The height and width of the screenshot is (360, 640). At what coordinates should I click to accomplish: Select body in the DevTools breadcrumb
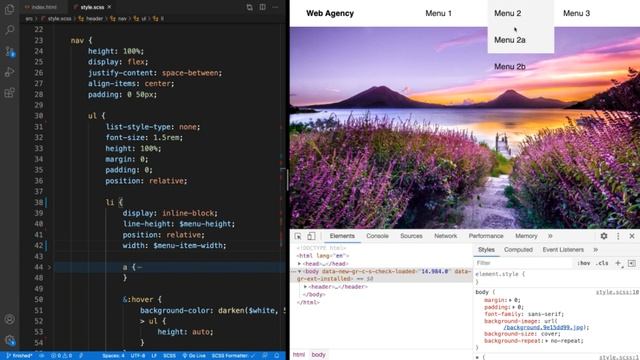click(x=318, y=355)
